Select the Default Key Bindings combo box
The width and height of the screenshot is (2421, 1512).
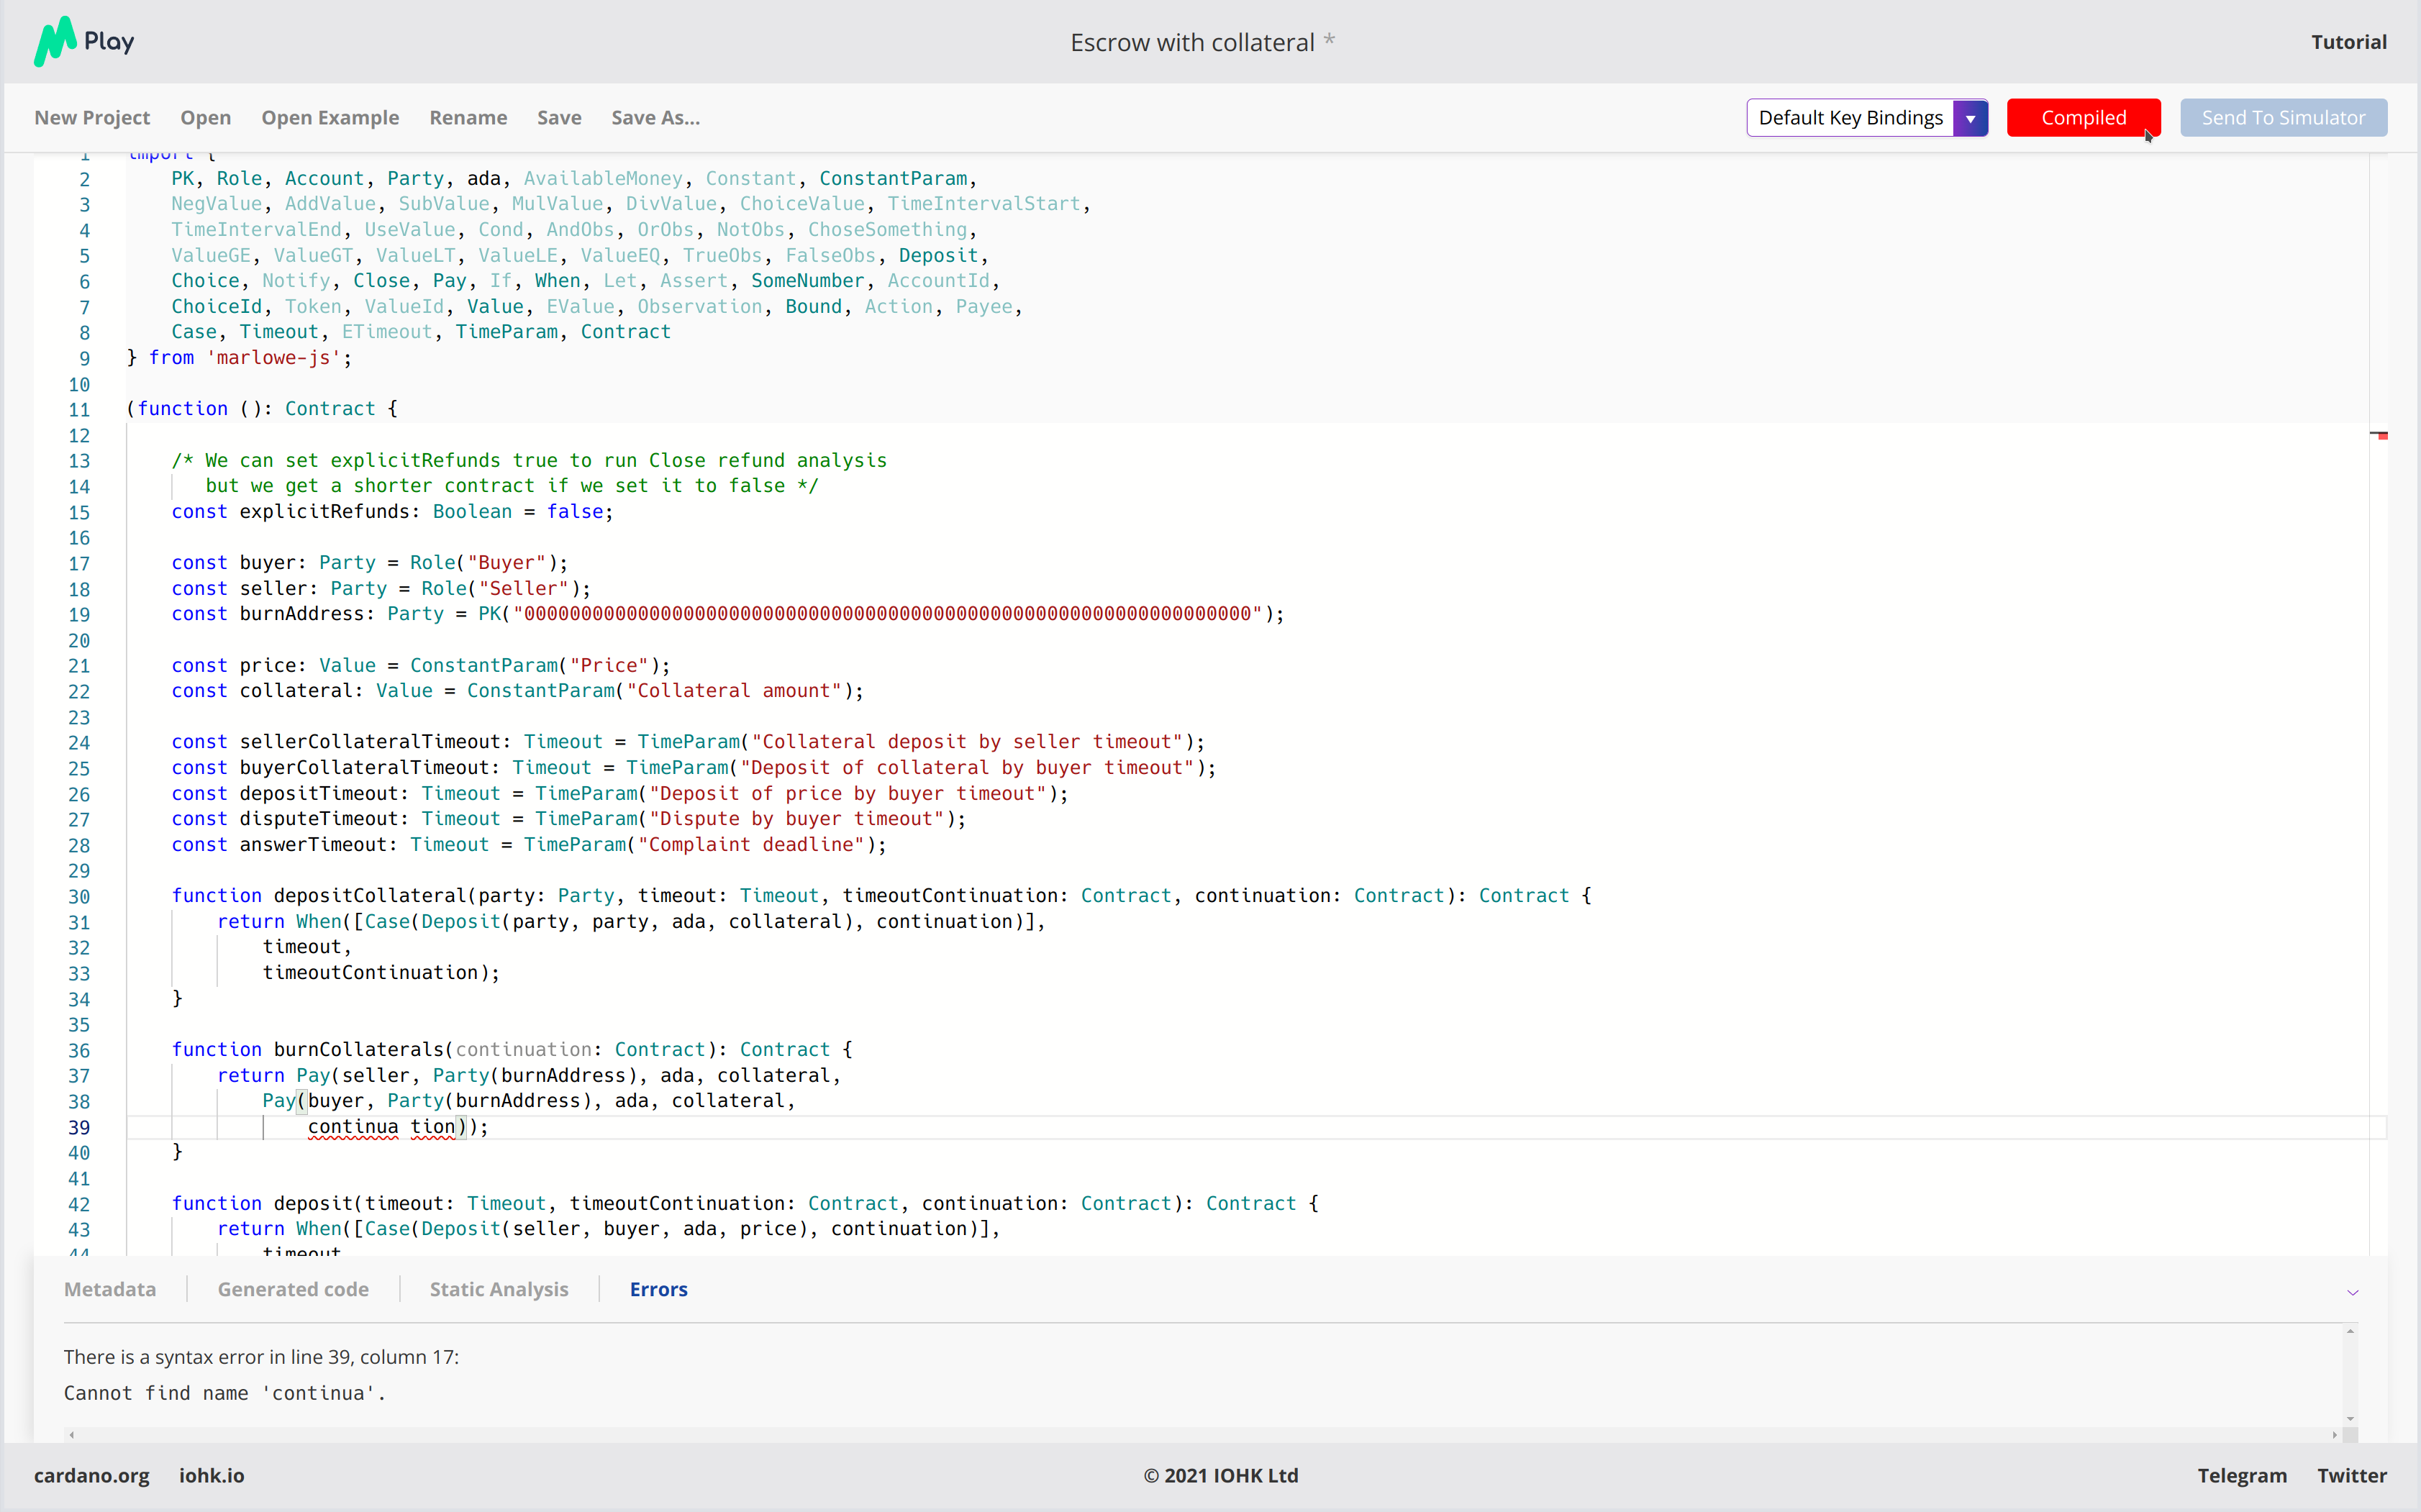1850,118
